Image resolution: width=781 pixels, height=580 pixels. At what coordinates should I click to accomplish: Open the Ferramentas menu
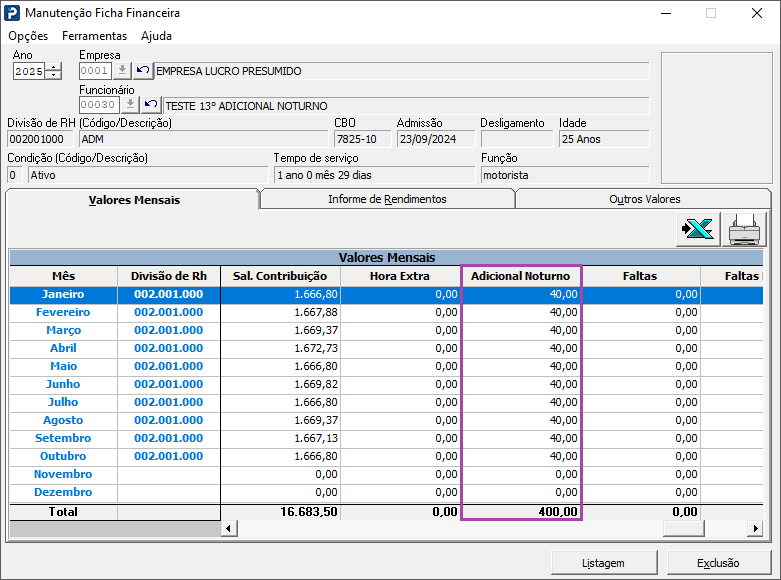click(95, 36)
